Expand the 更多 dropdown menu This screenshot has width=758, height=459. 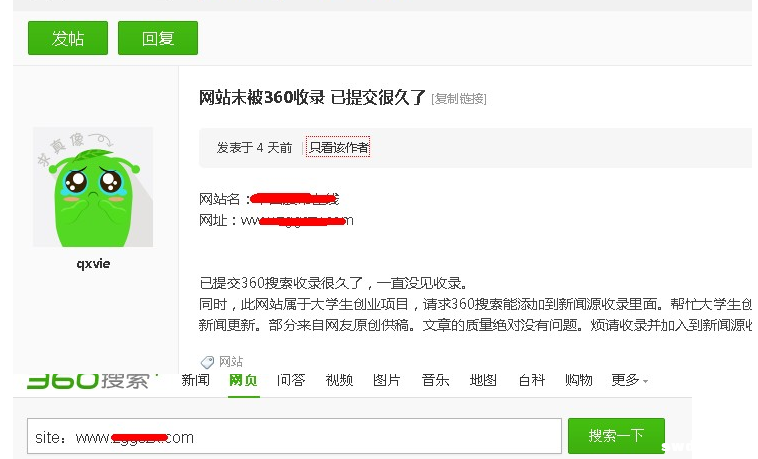click(629, 380)
